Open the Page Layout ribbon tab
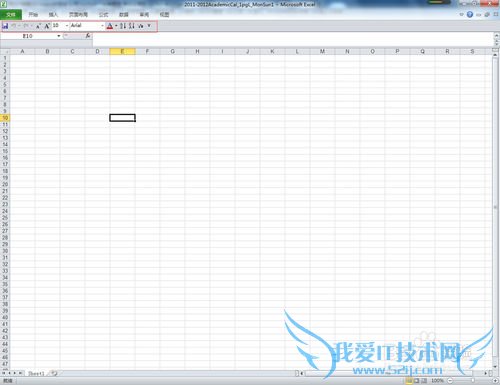Screen dimensions: 500x385 [78, 15]
